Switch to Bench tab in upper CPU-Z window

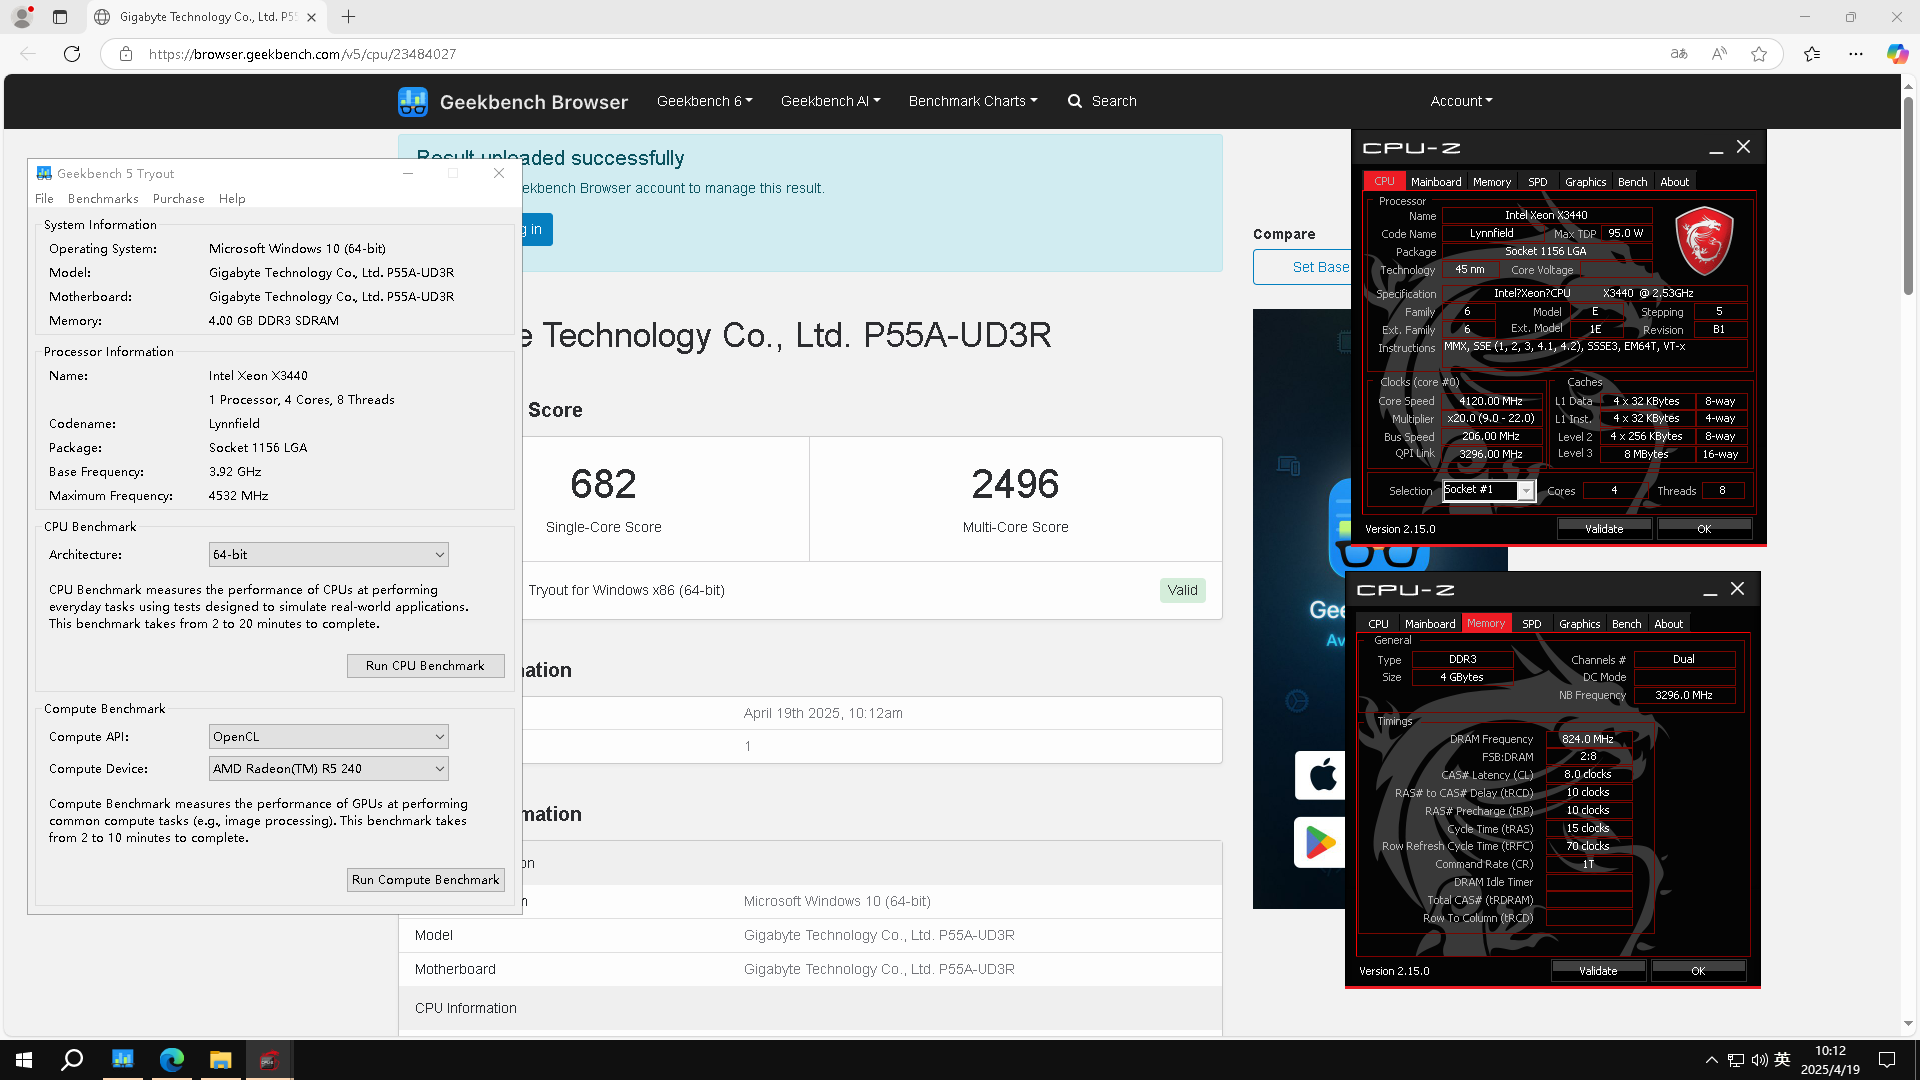(x=1633, y=182)
